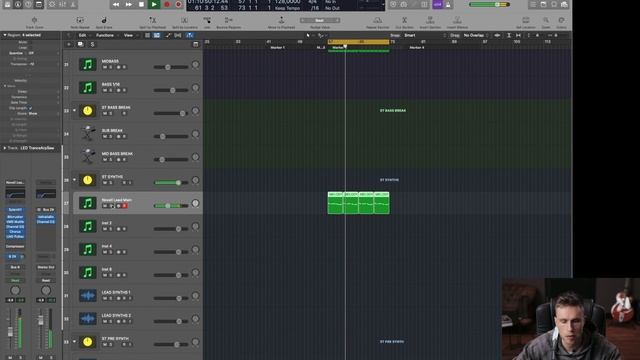Click the master output volume slider
Screen dimensions: 640x360
point(489,4)
